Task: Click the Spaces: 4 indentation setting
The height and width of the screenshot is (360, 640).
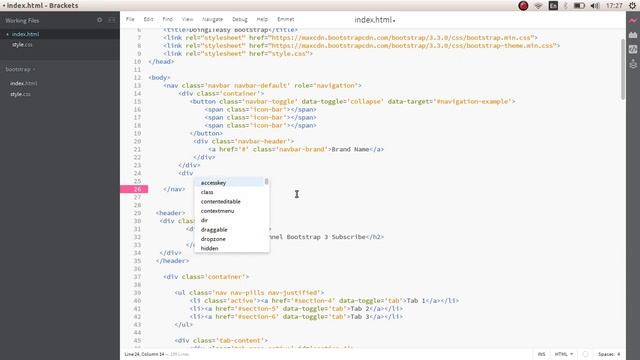Action: click(609, 354)
